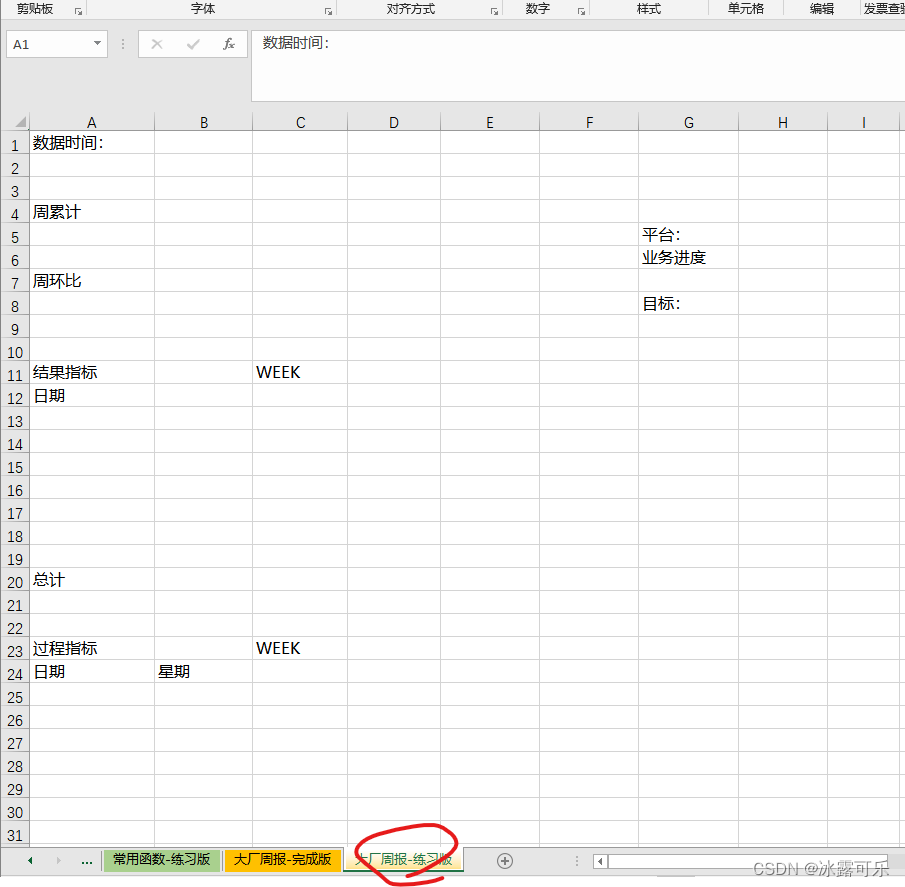Select column D header

pyautogui.click(x=394, y=122)
